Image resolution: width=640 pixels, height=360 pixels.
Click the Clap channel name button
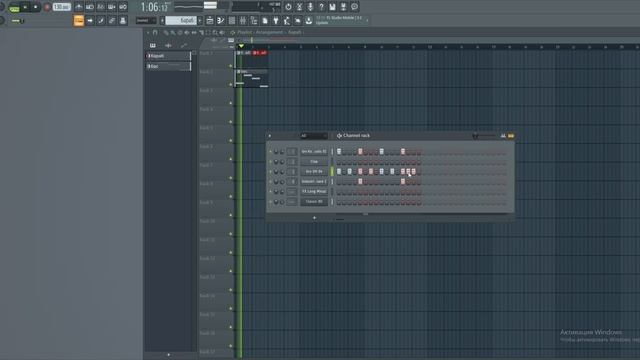click(x=314, y=162)
